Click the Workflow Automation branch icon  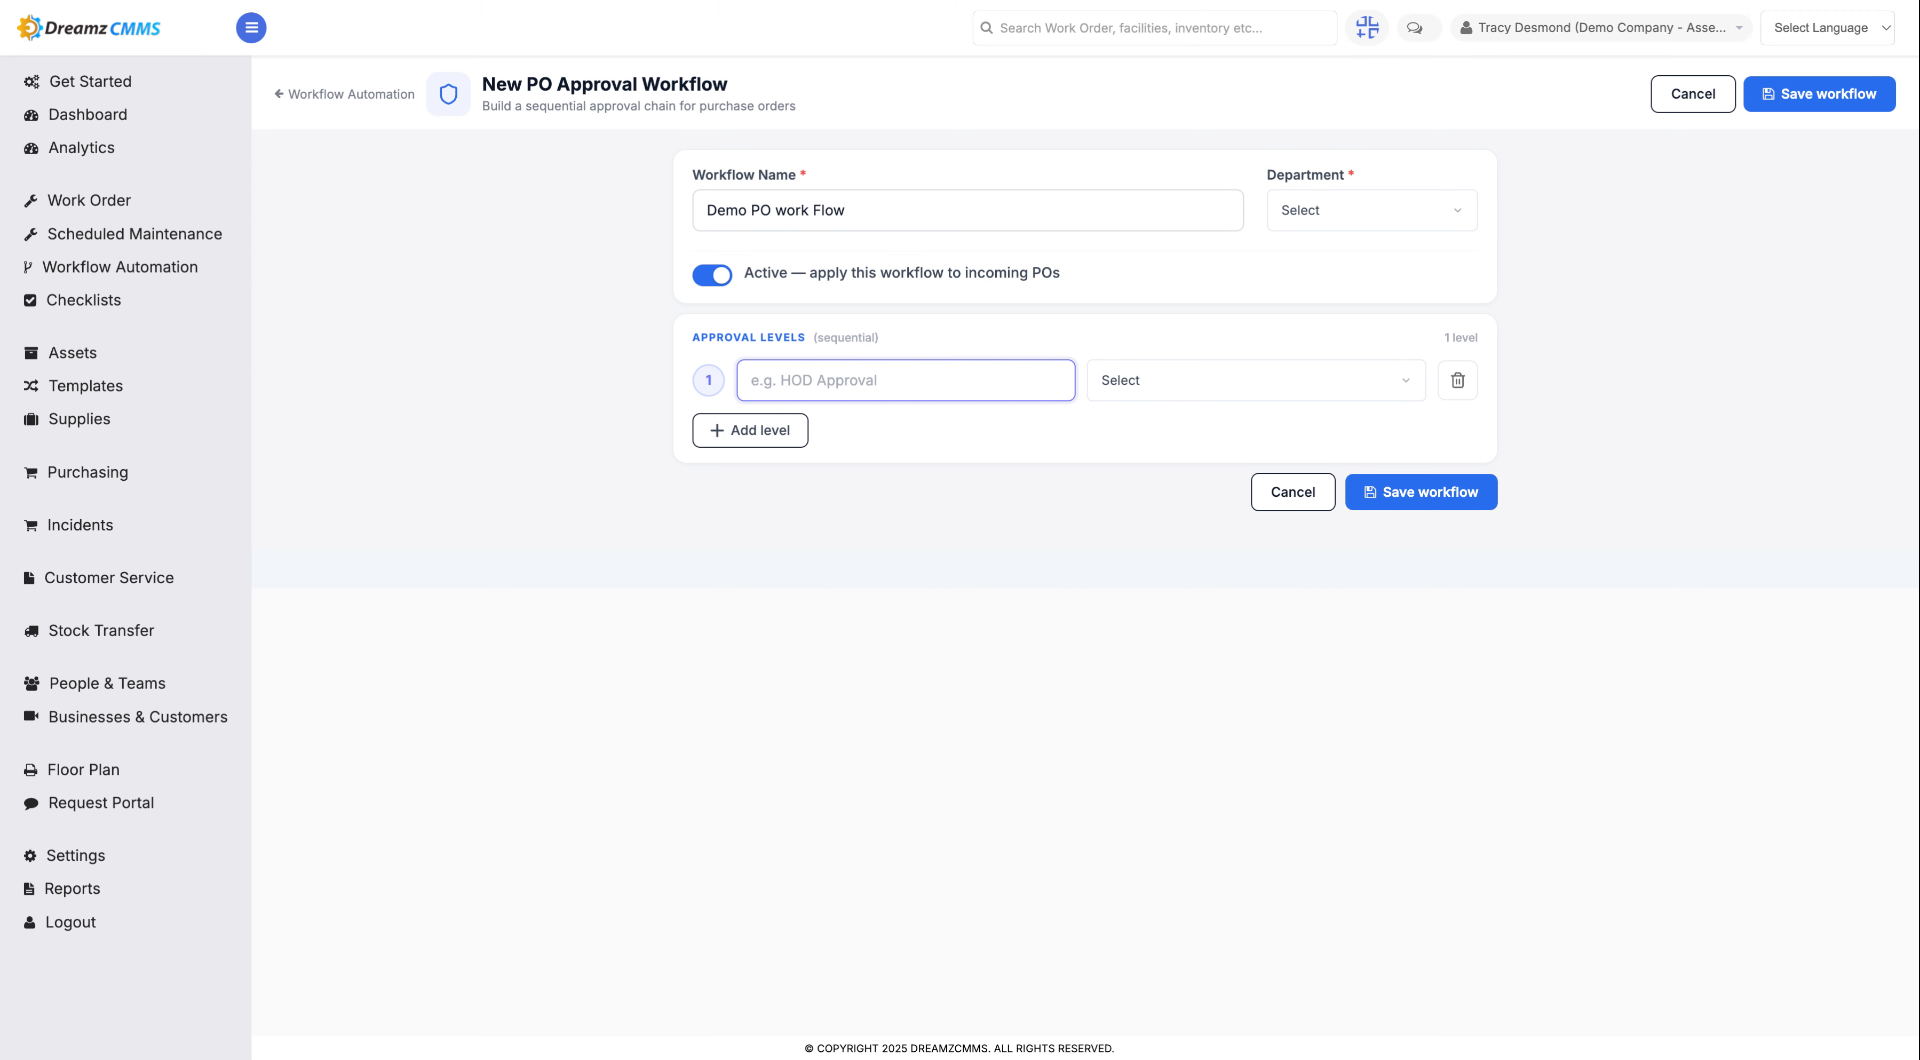click(28, 267)
